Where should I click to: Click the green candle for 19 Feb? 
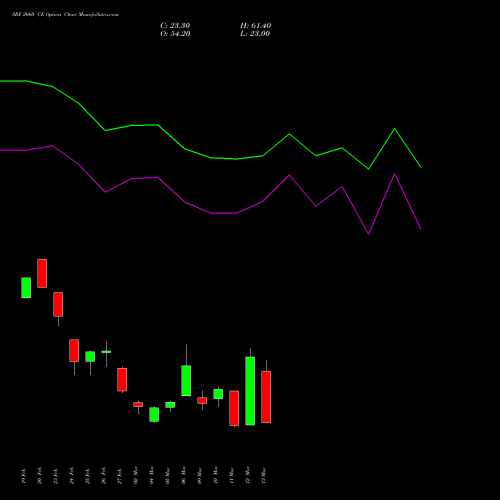coord(26,288)
